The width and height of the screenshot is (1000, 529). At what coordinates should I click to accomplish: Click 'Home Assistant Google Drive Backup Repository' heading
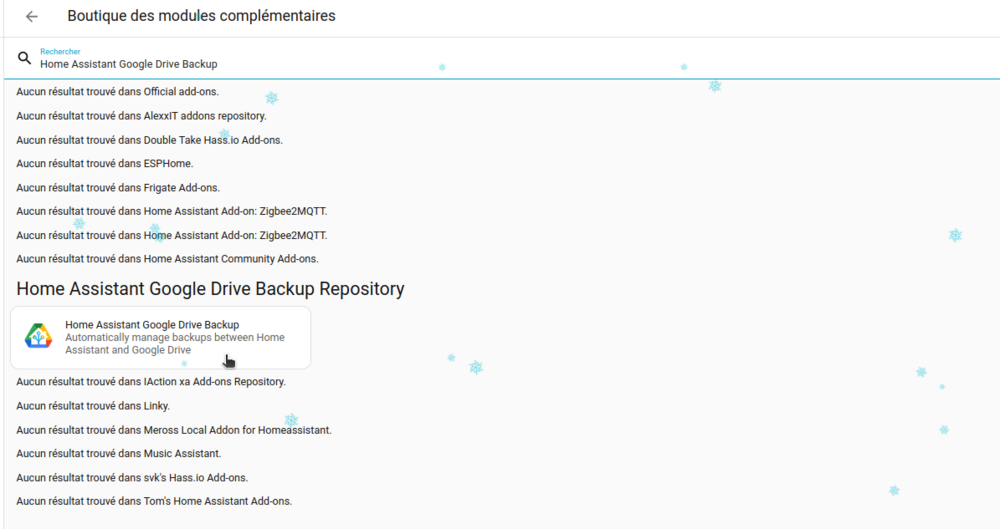click(210, 289)
